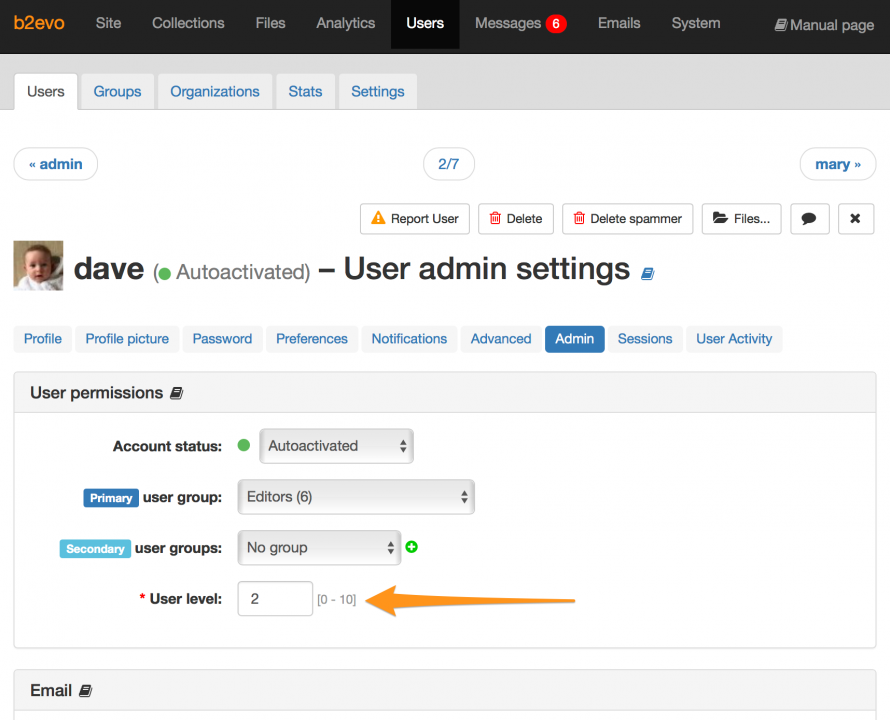Viewport: 890px width, 720px height.
Task: Open the Advanced tab
Action: pos(501,339)
